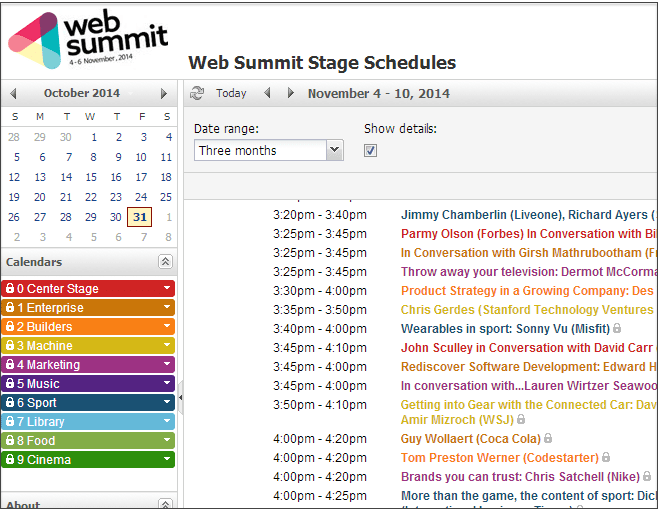
Task: Click lock icon on 0 Center Stage calendar
Action: [x=10, y=288]
